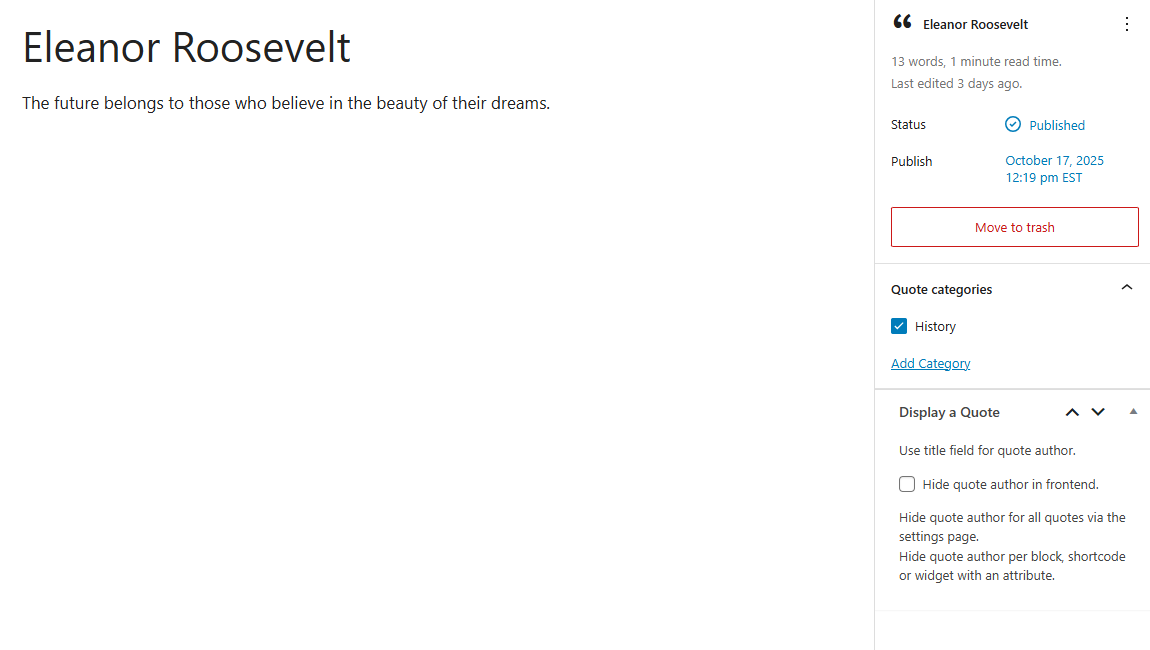The width and height of the screenshot is (1150, 650).
Task: Toggle Display a Quote panel triangle
Action: click(1133, 411)
